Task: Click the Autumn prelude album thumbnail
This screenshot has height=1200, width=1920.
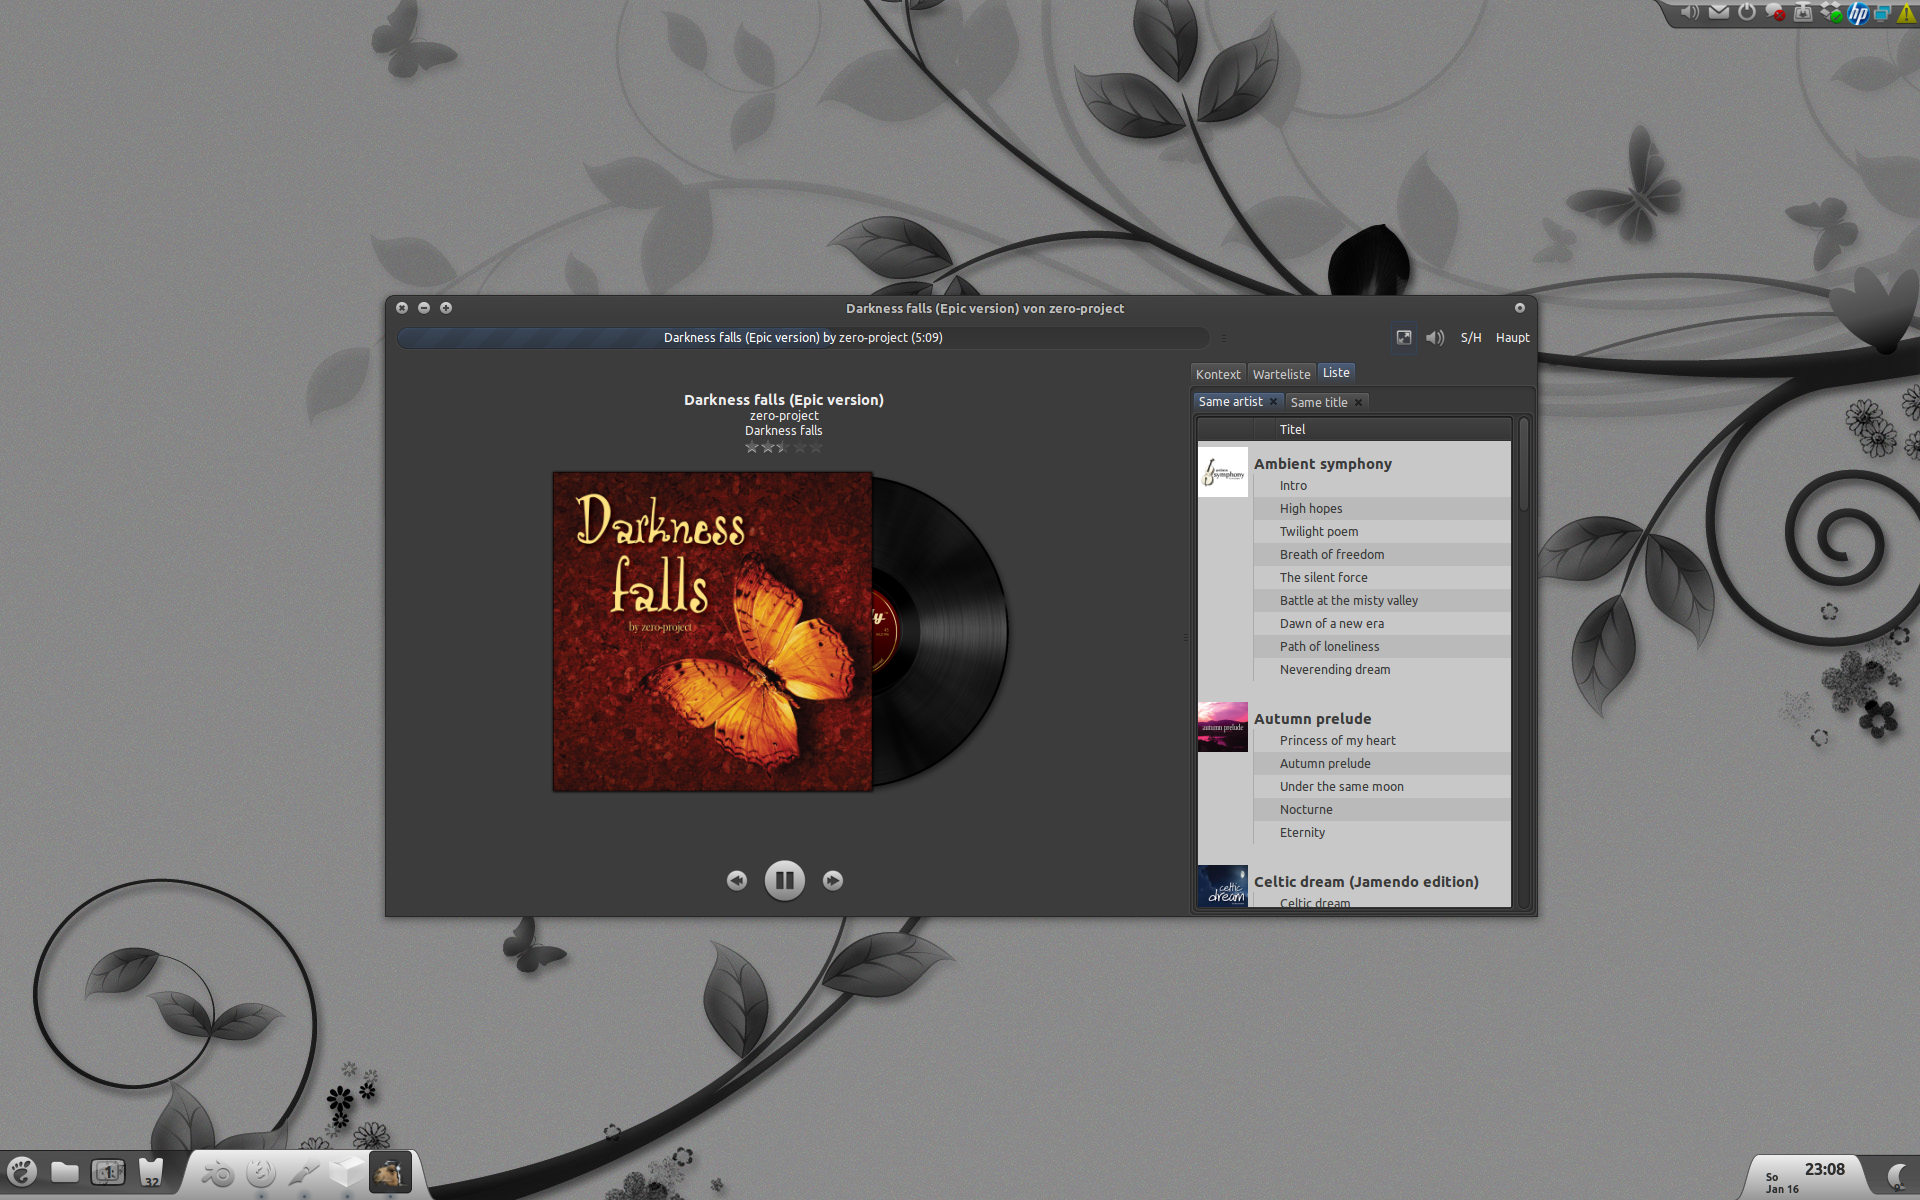Action: click(x=1223, y=727)
